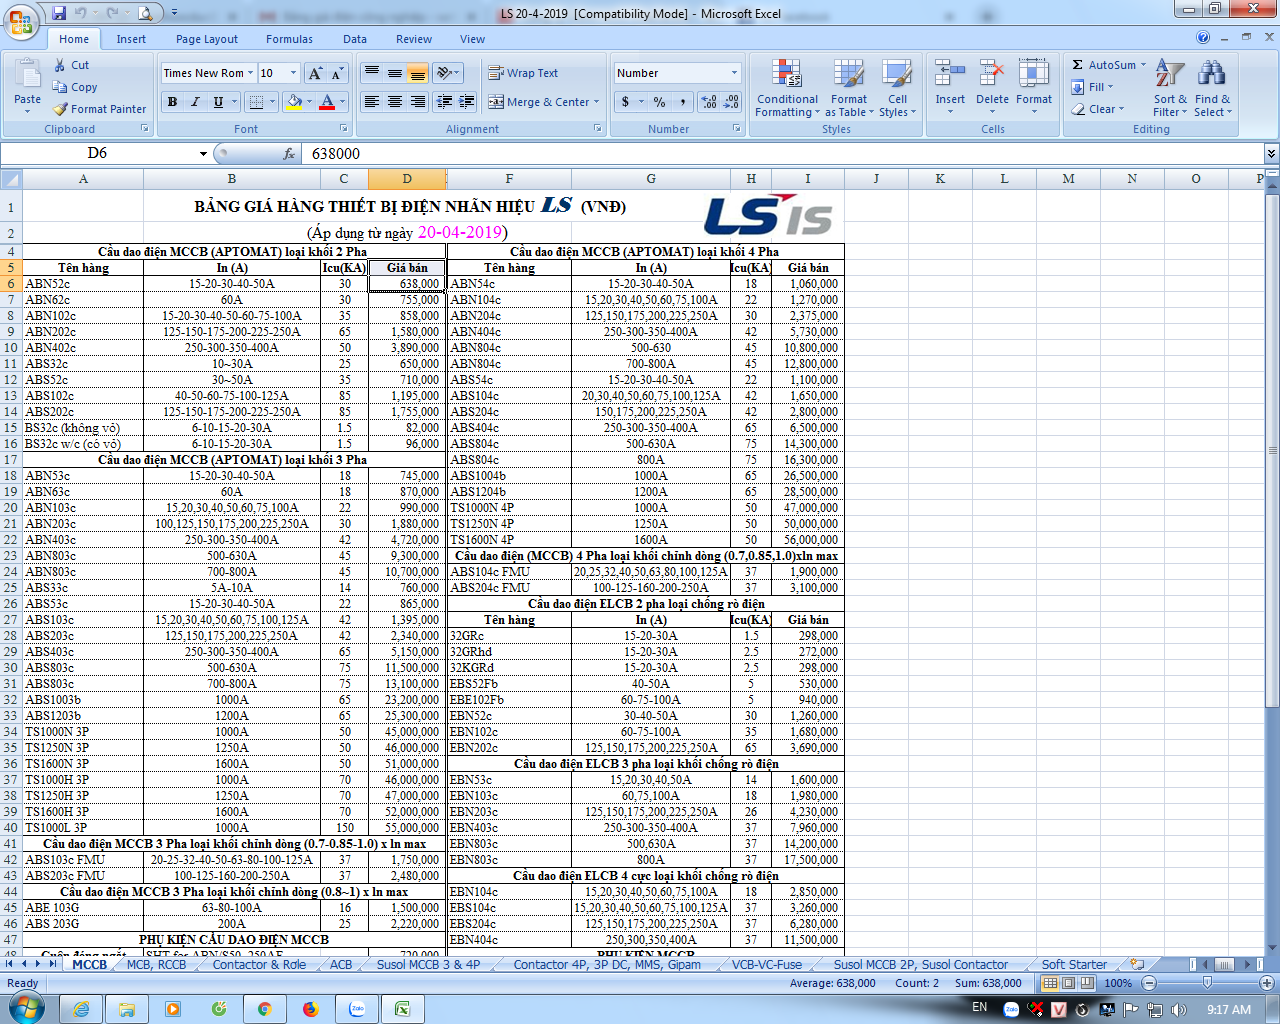Center text horizontally

pos(395,102)
